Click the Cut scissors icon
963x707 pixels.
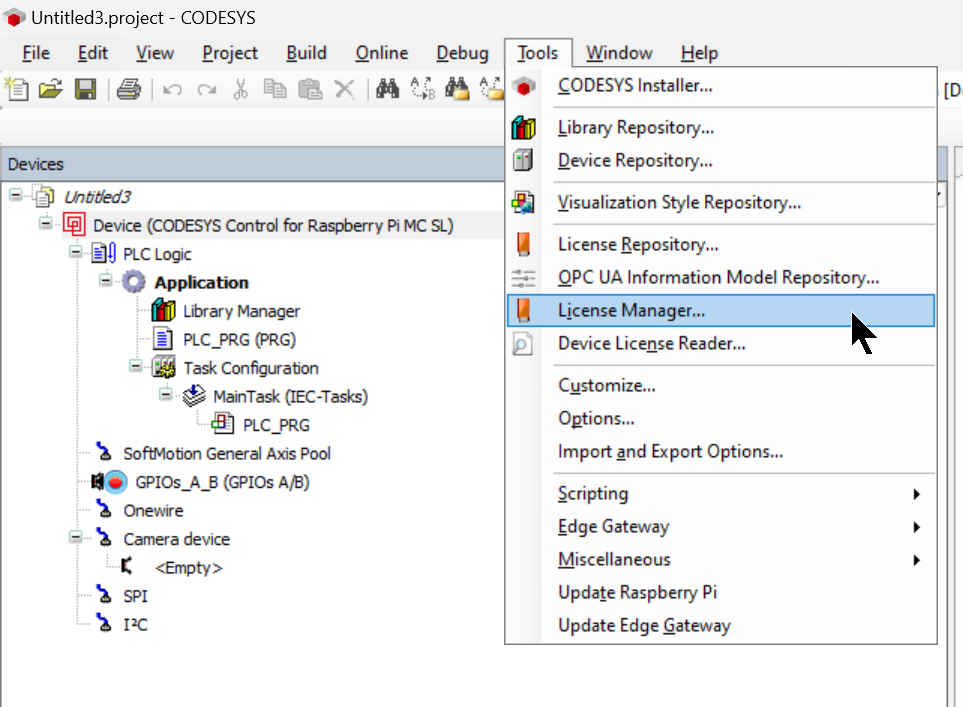(x=241, y=89)
